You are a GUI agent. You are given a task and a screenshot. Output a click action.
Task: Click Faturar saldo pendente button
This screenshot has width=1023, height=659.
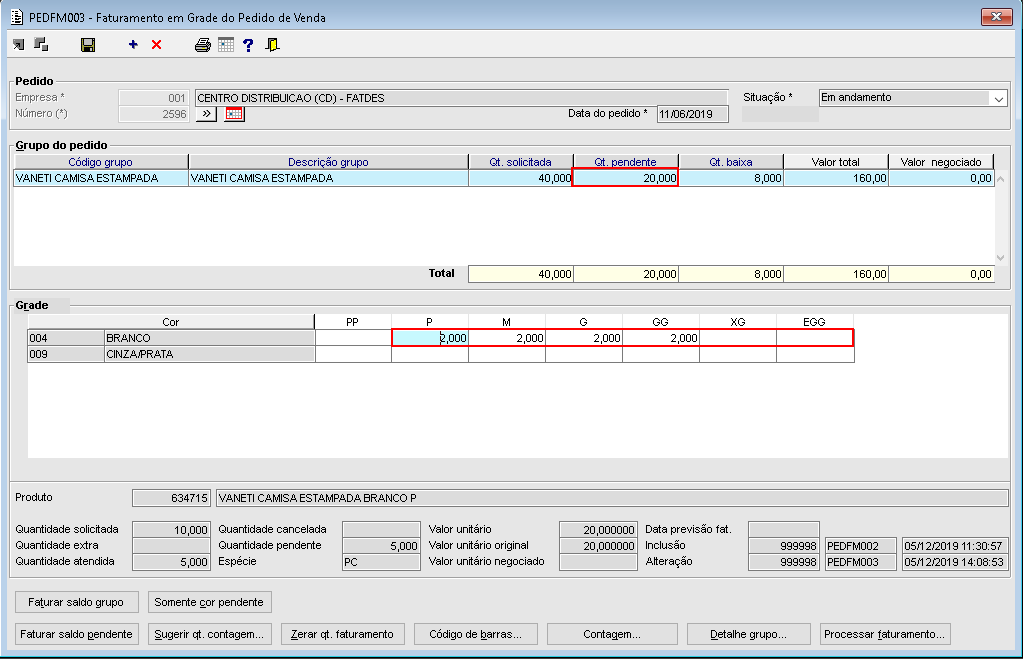tap(76, 634)
